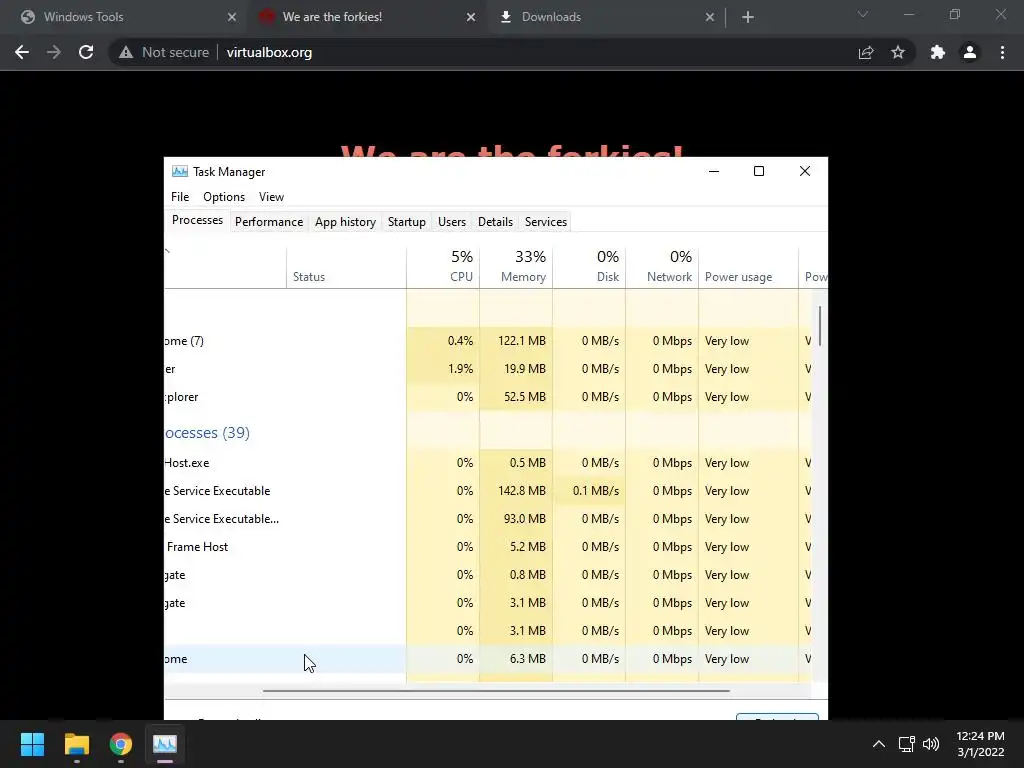Sort by the Status column header
1024x768 pixels.
tap(346, 268)
